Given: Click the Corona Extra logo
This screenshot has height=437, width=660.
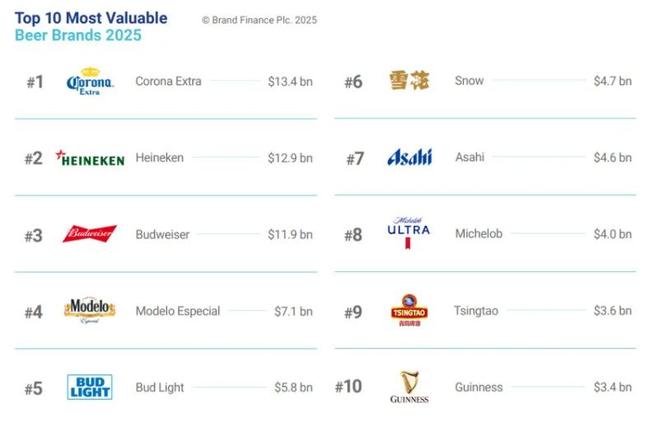Looking at the screenshot, I should pos(89,82).
